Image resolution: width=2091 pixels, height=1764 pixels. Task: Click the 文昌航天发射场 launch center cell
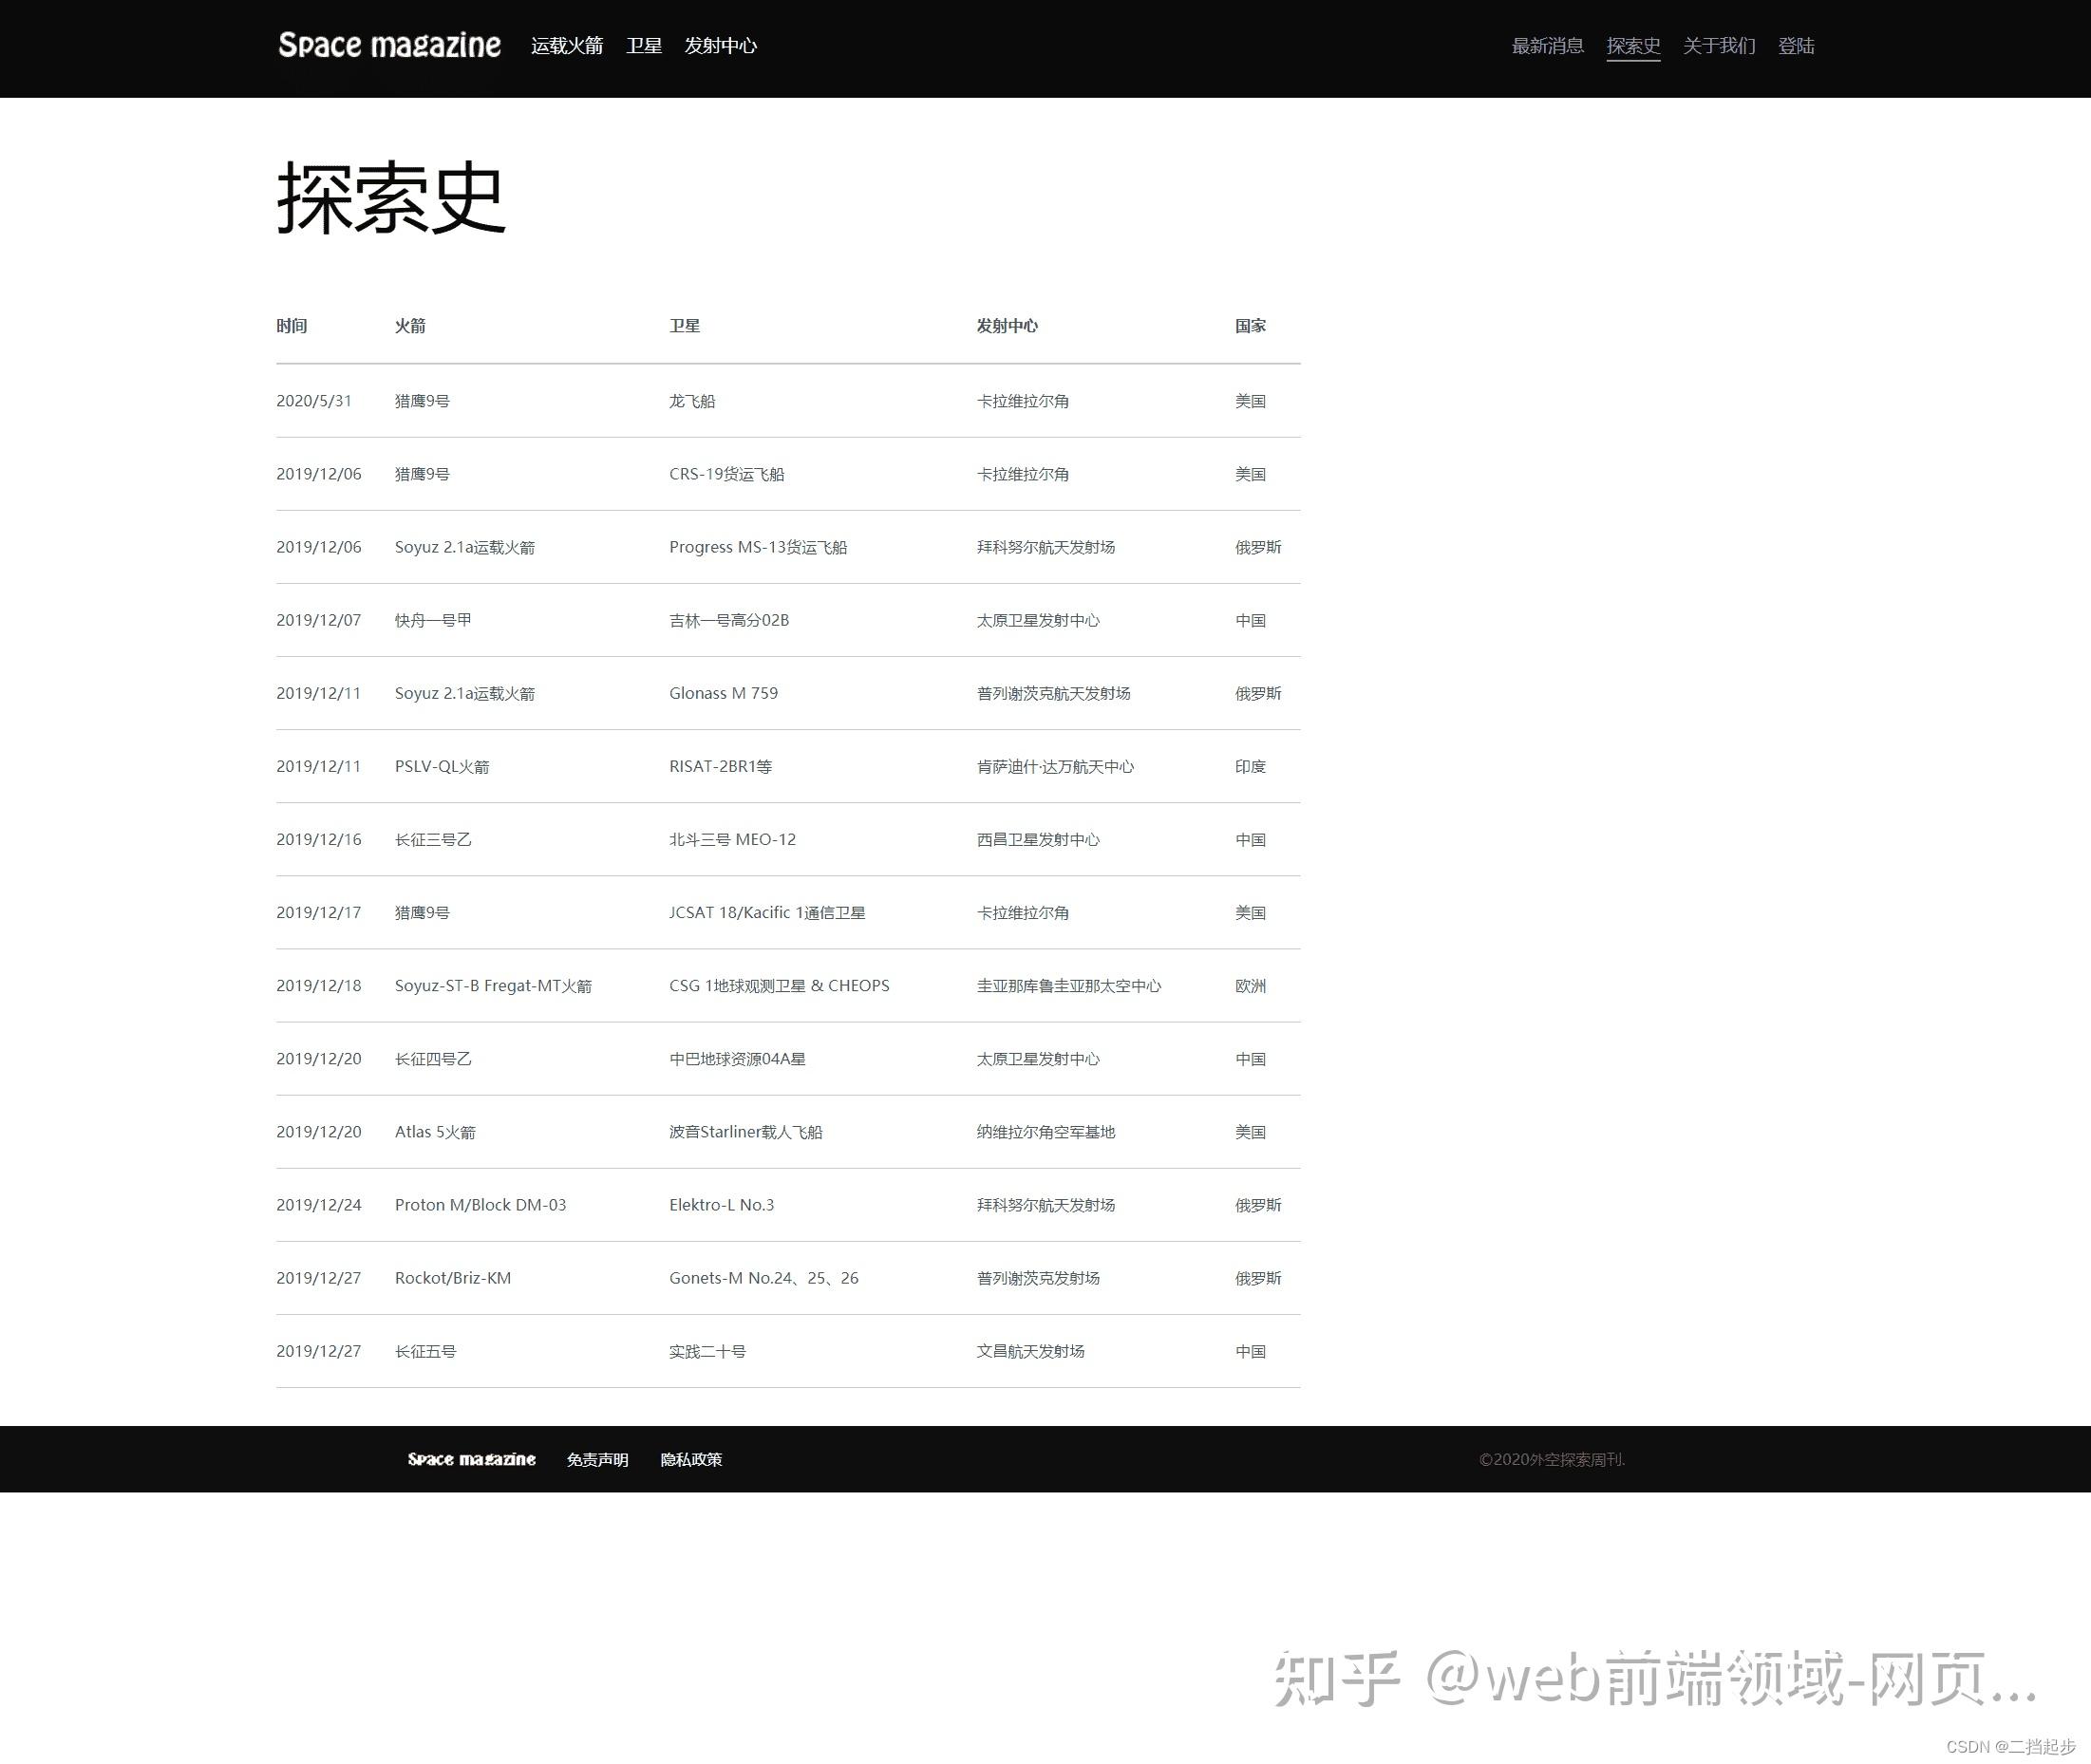pos(1030,1351)
